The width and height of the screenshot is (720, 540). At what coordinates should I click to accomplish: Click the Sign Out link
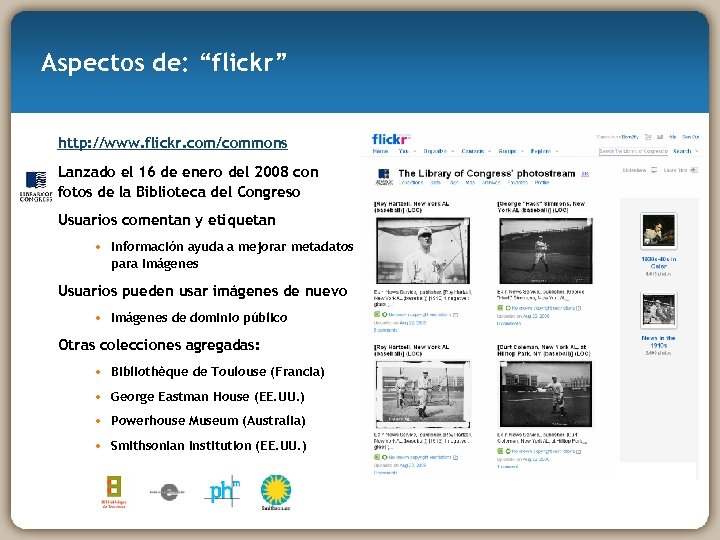(x=690, y=137)
